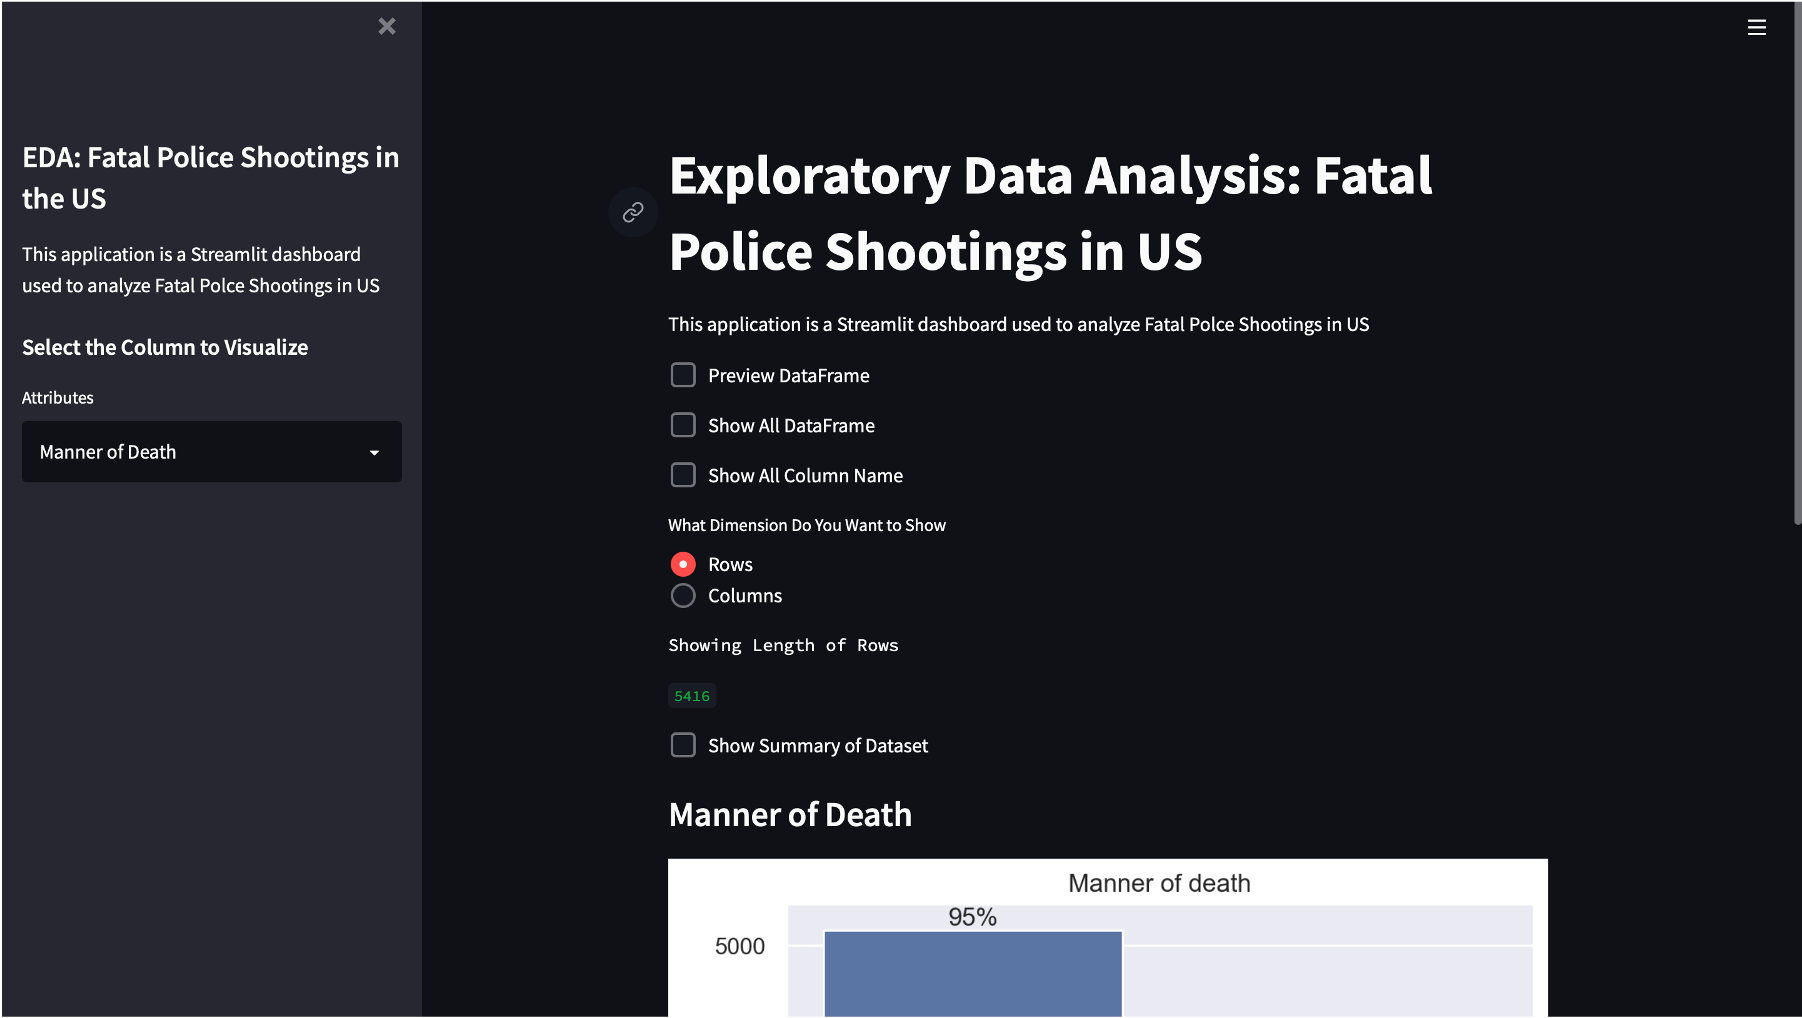Click the main Exploratory Data Analysis title
The width and height of the screenshot is (1802, 1018).
1050,213
